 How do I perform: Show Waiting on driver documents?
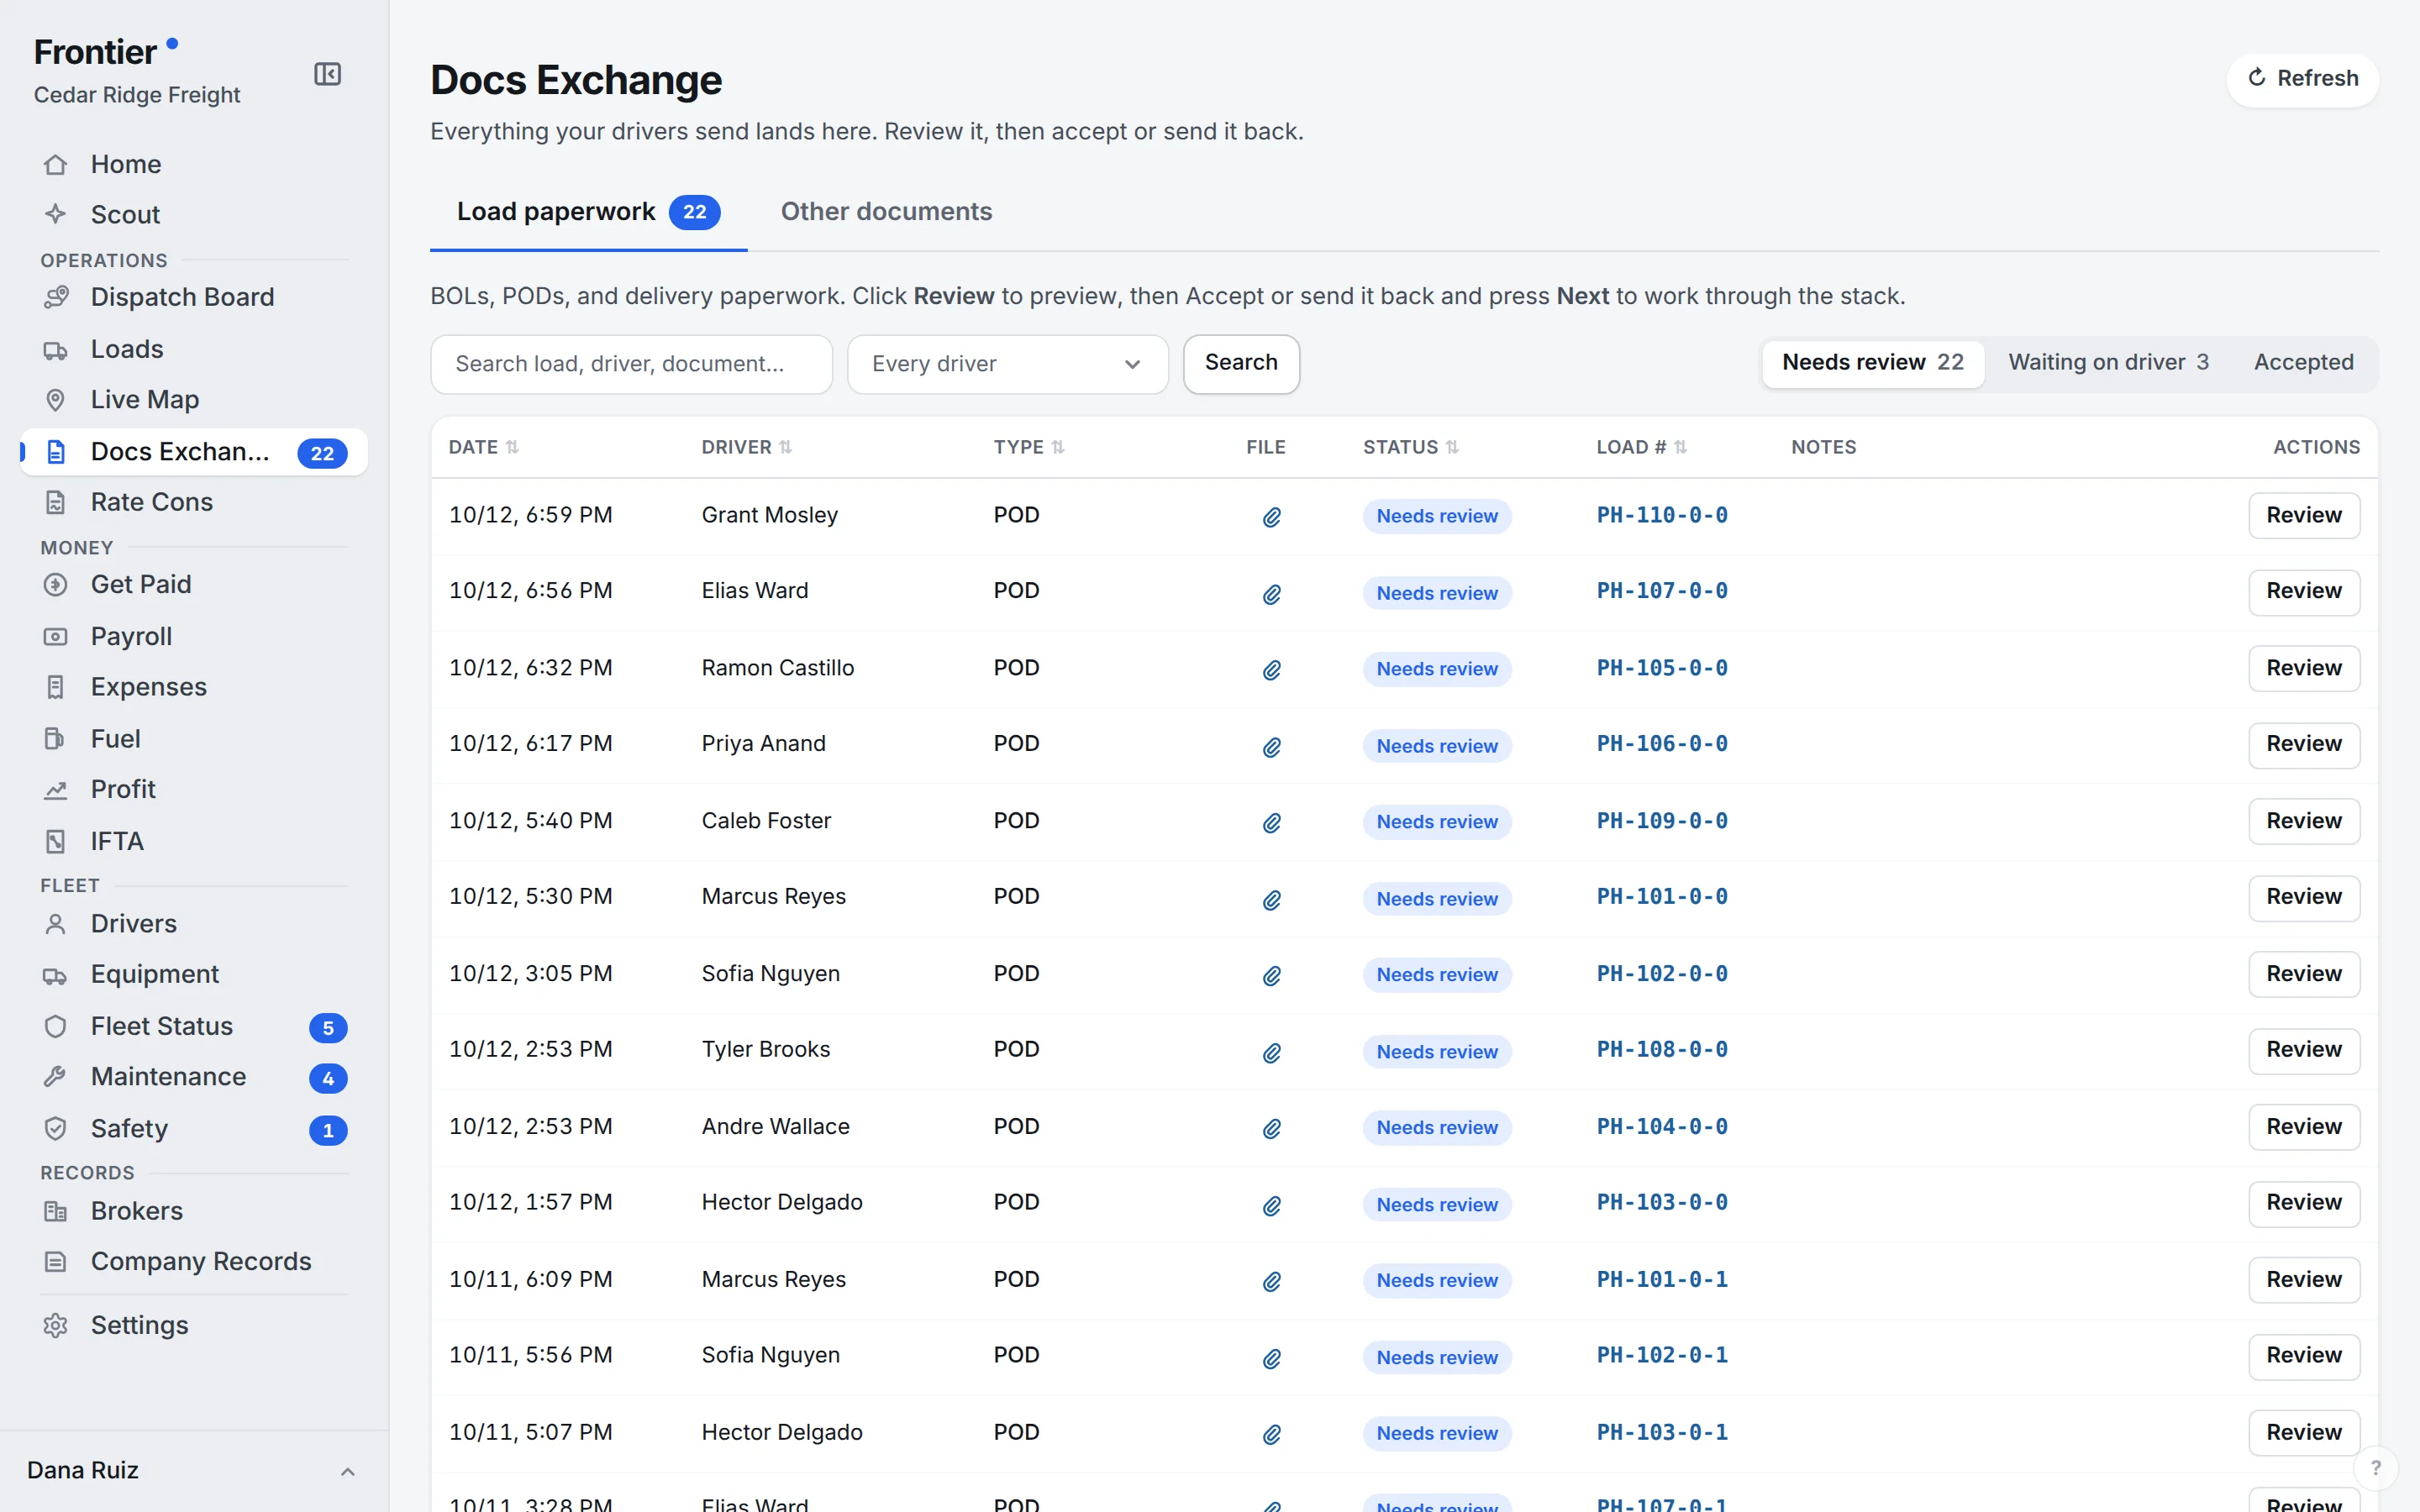(2108, 362)
